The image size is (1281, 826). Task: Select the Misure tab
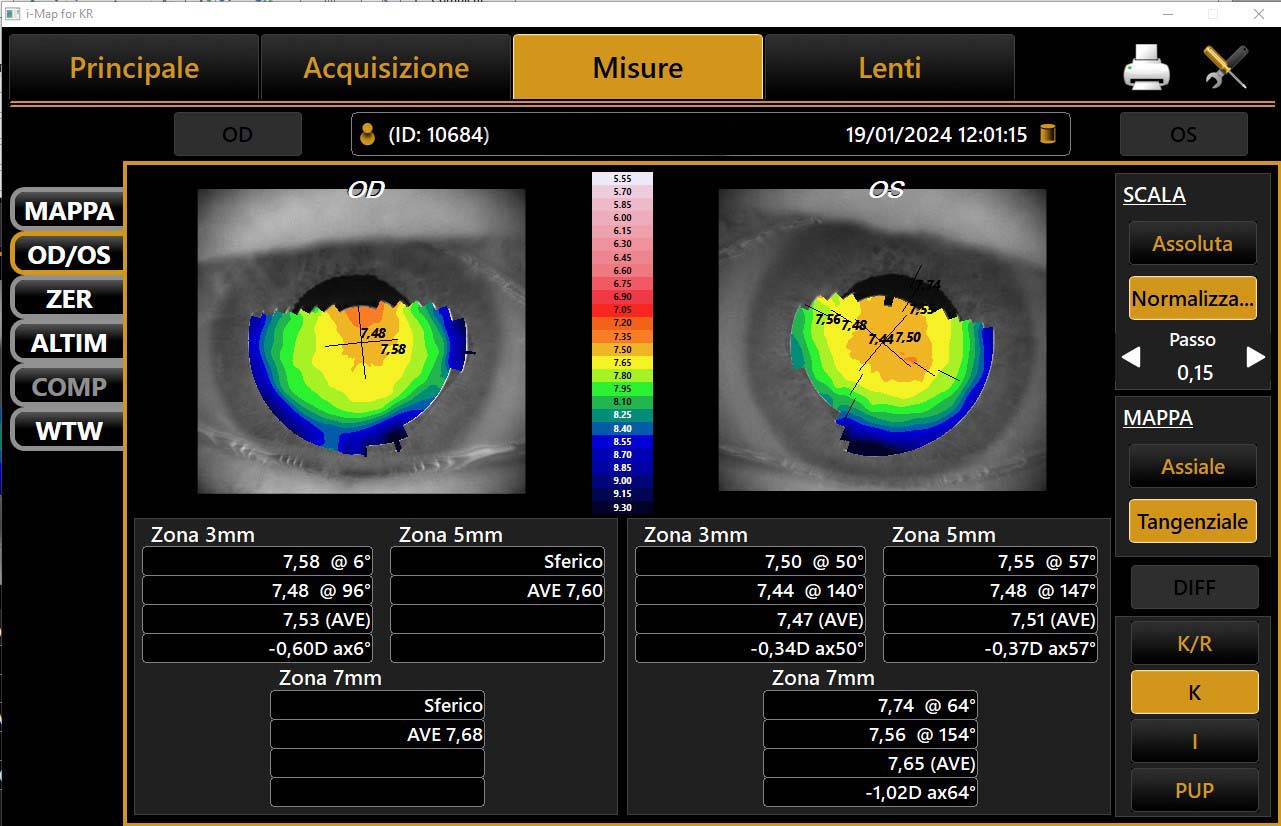pos(638,67)
